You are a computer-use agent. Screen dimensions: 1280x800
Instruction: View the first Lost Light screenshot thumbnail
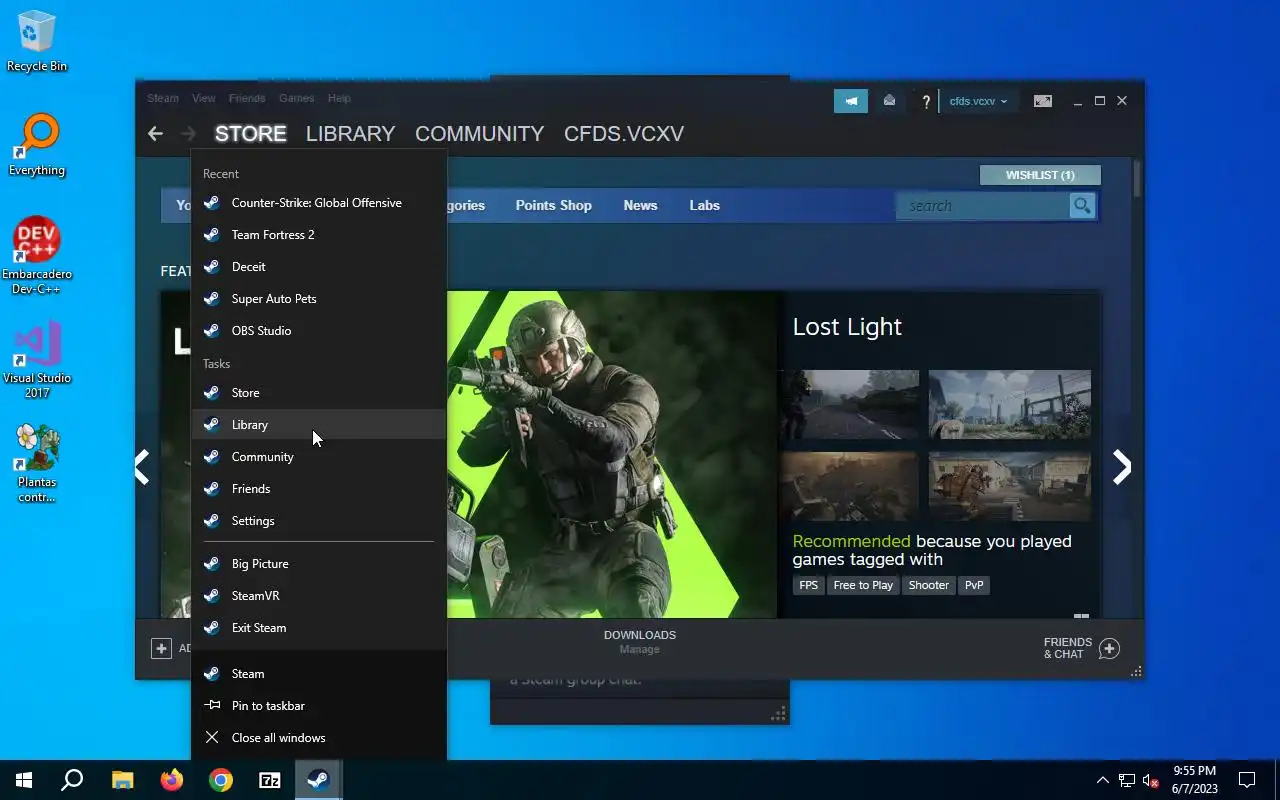pyautogui.click(x=850, y=404)
